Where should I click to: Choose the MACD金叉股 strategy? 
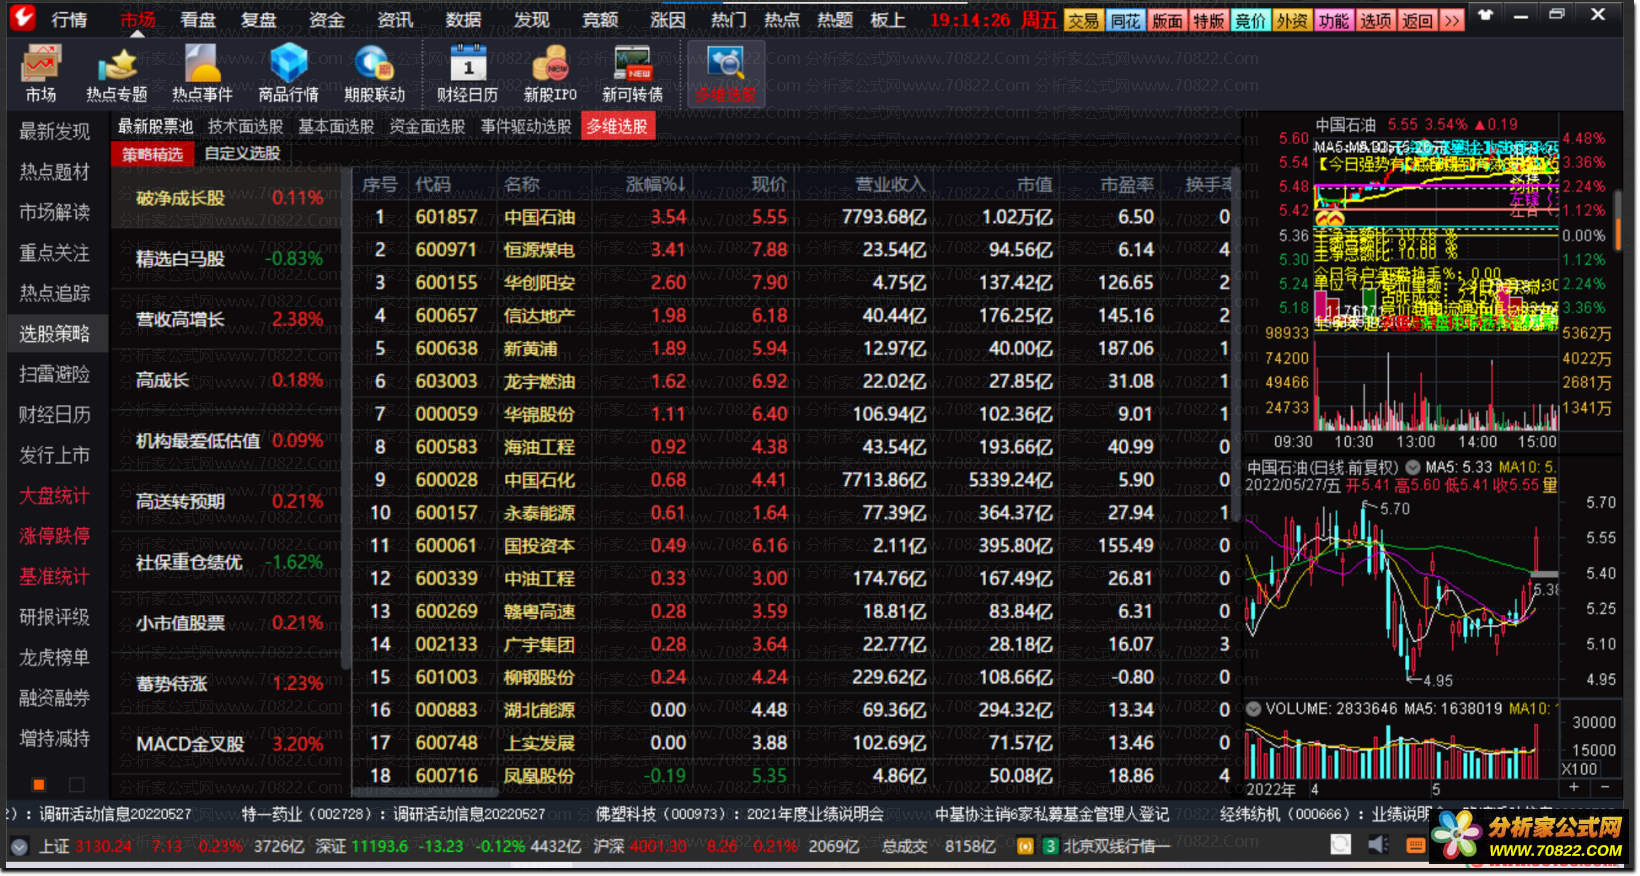(228, 744)
